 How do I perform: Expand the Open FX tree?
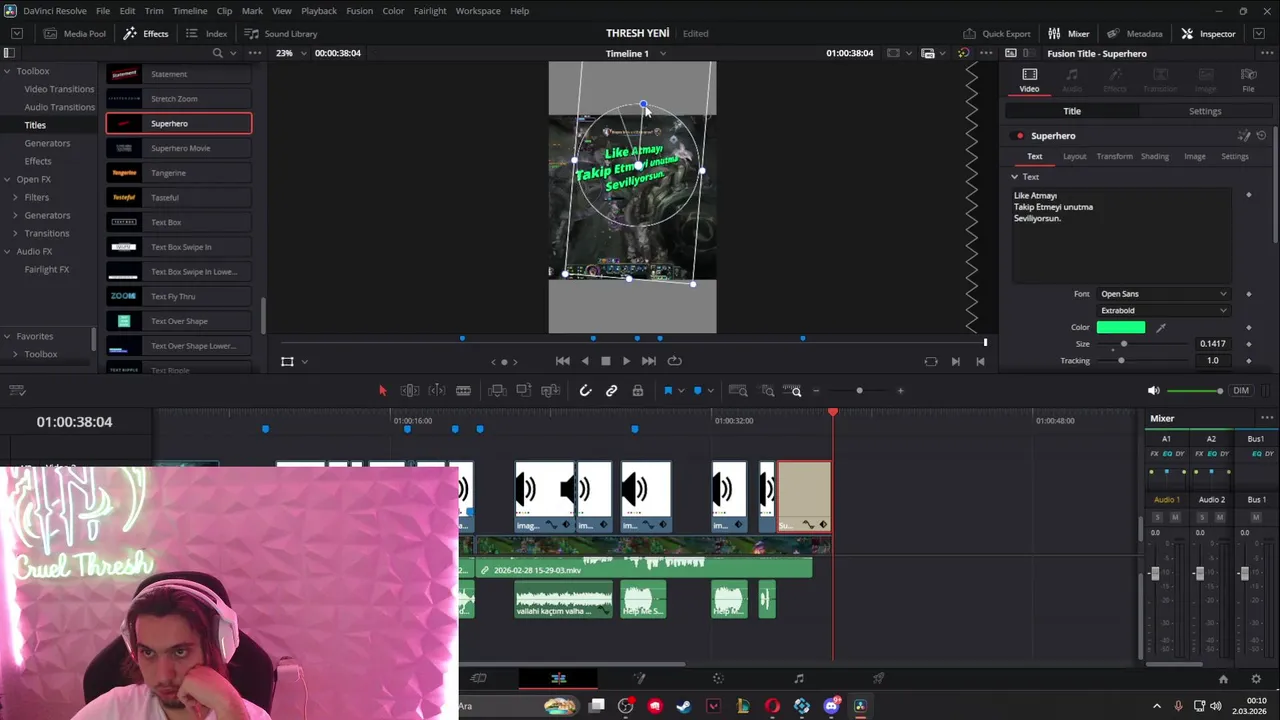point(7,179)
